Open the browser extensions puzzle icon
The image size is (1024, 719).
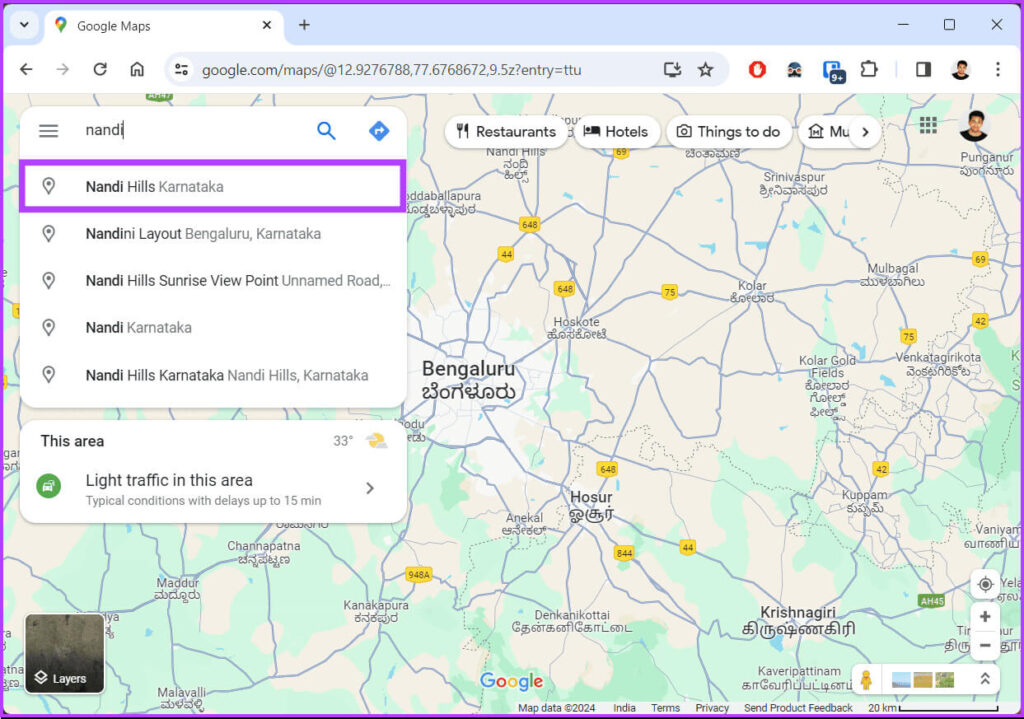click(869, 69)
